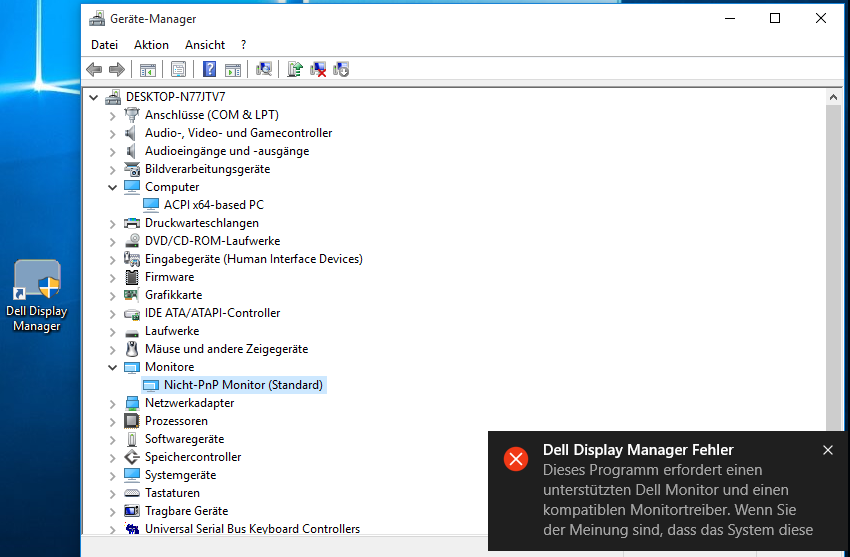Collapse the DESKTOP-N77JTV7 root node
The height and width of the screenshot is (557, 850).
(x=94, y=98)
